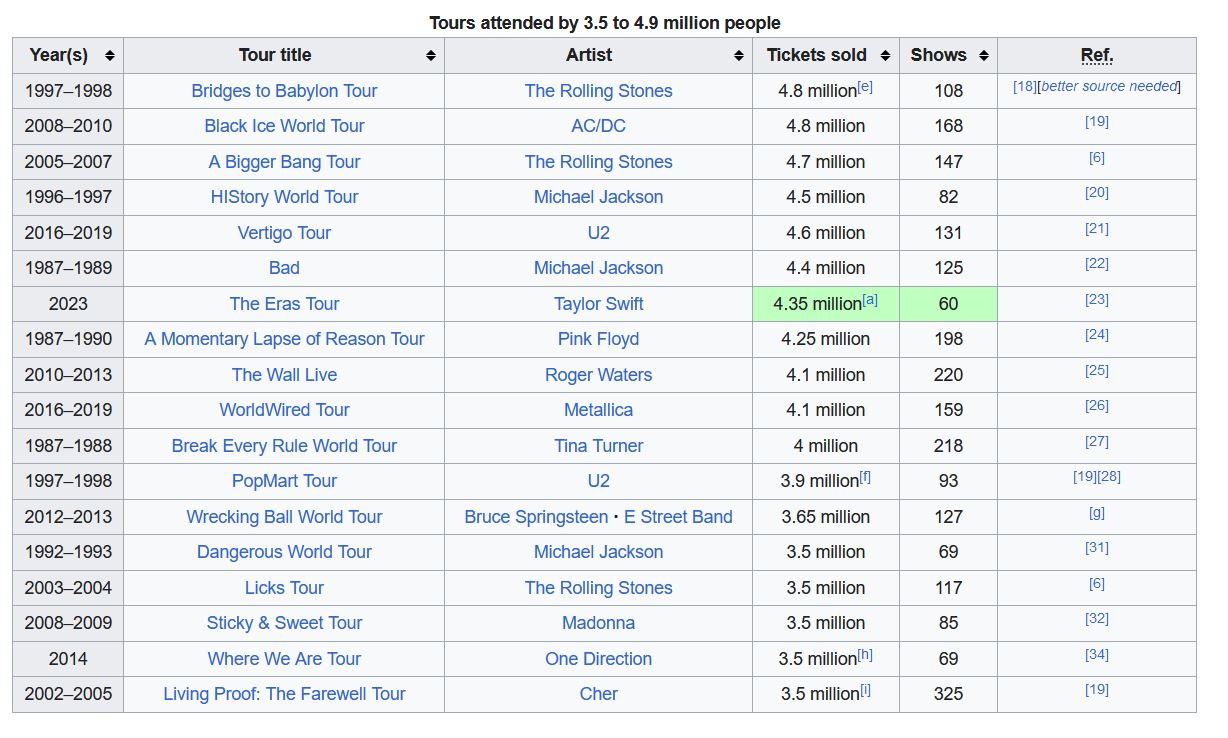Open Living Proof: The Farewell Tour link
This screenshot has width=1228, height=738.
click(x=284, y=694)
